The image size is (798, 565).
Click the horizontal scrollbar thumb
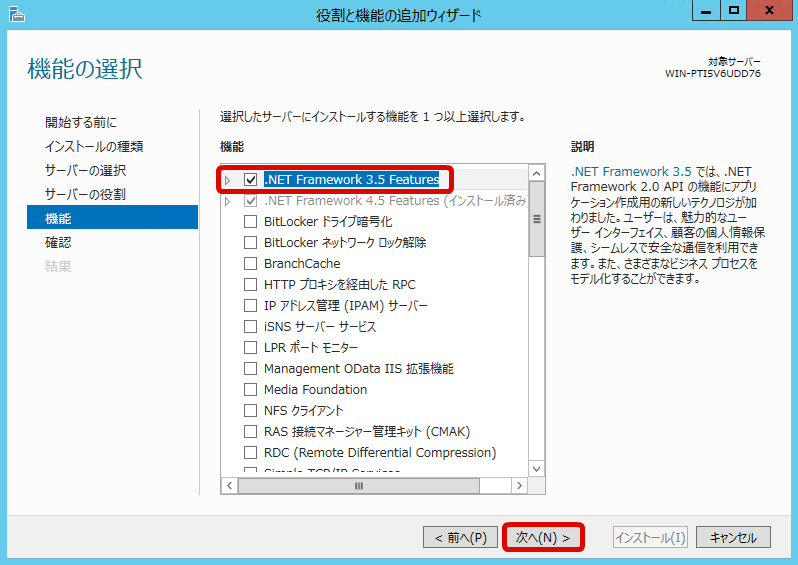tap(359, 486)
